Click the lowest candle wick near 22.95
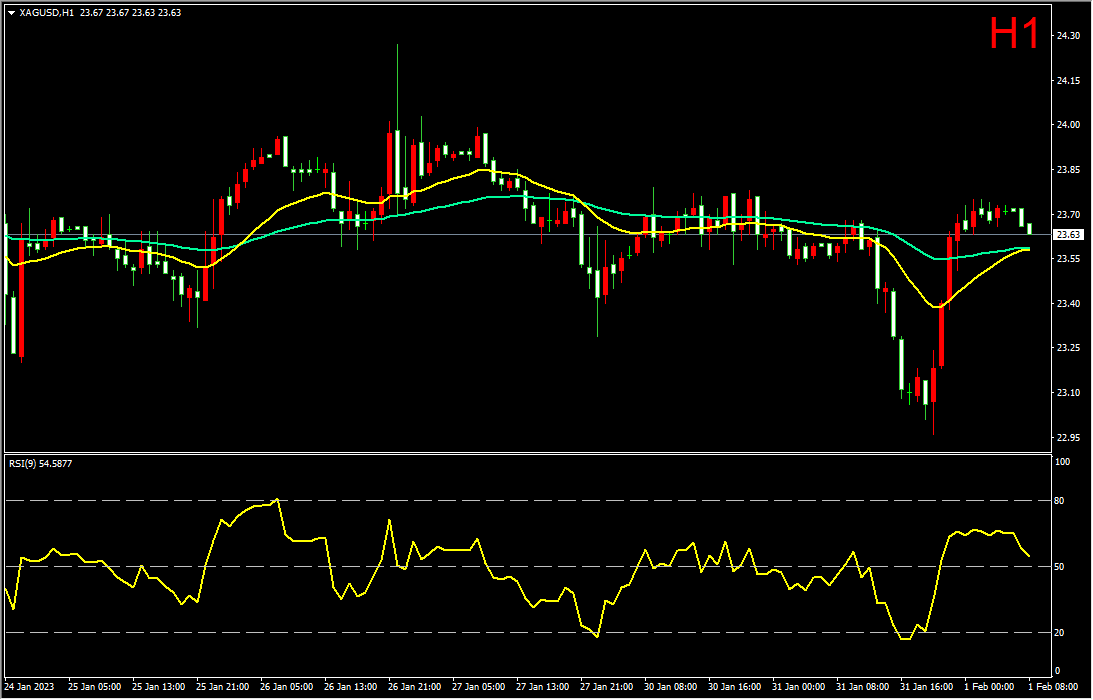The width and height of the screenshot is (1093, 700). (933, 418)
